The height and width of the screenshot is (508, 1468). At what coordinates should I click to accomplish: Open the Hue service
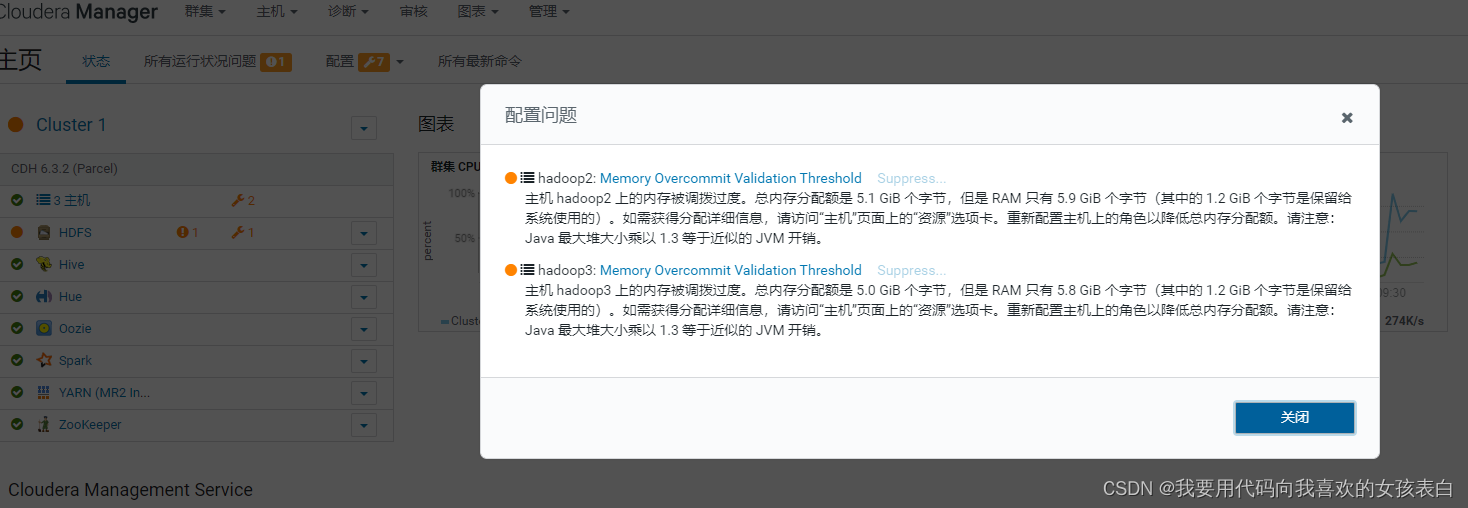click(70, 297)
